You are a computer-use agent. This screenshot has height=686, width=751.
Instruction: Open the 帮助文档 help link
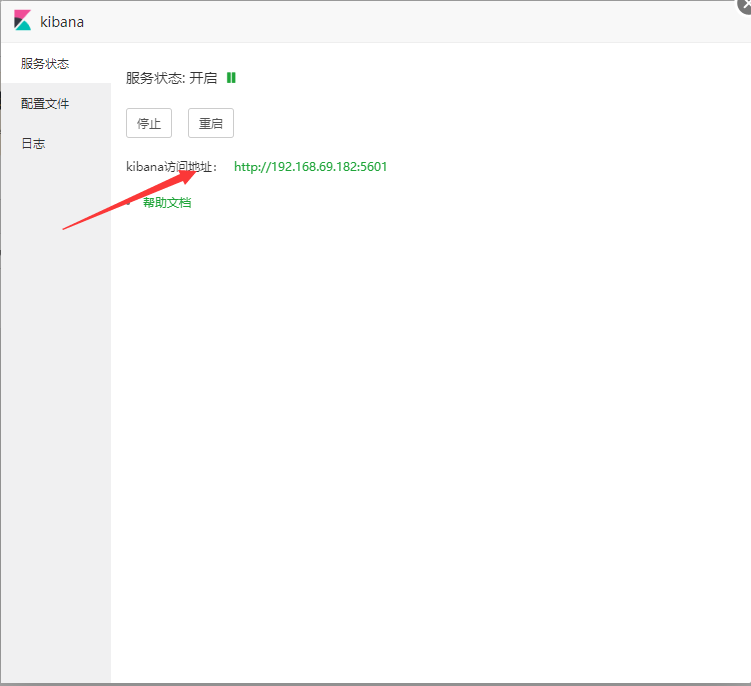coord(167,203)
